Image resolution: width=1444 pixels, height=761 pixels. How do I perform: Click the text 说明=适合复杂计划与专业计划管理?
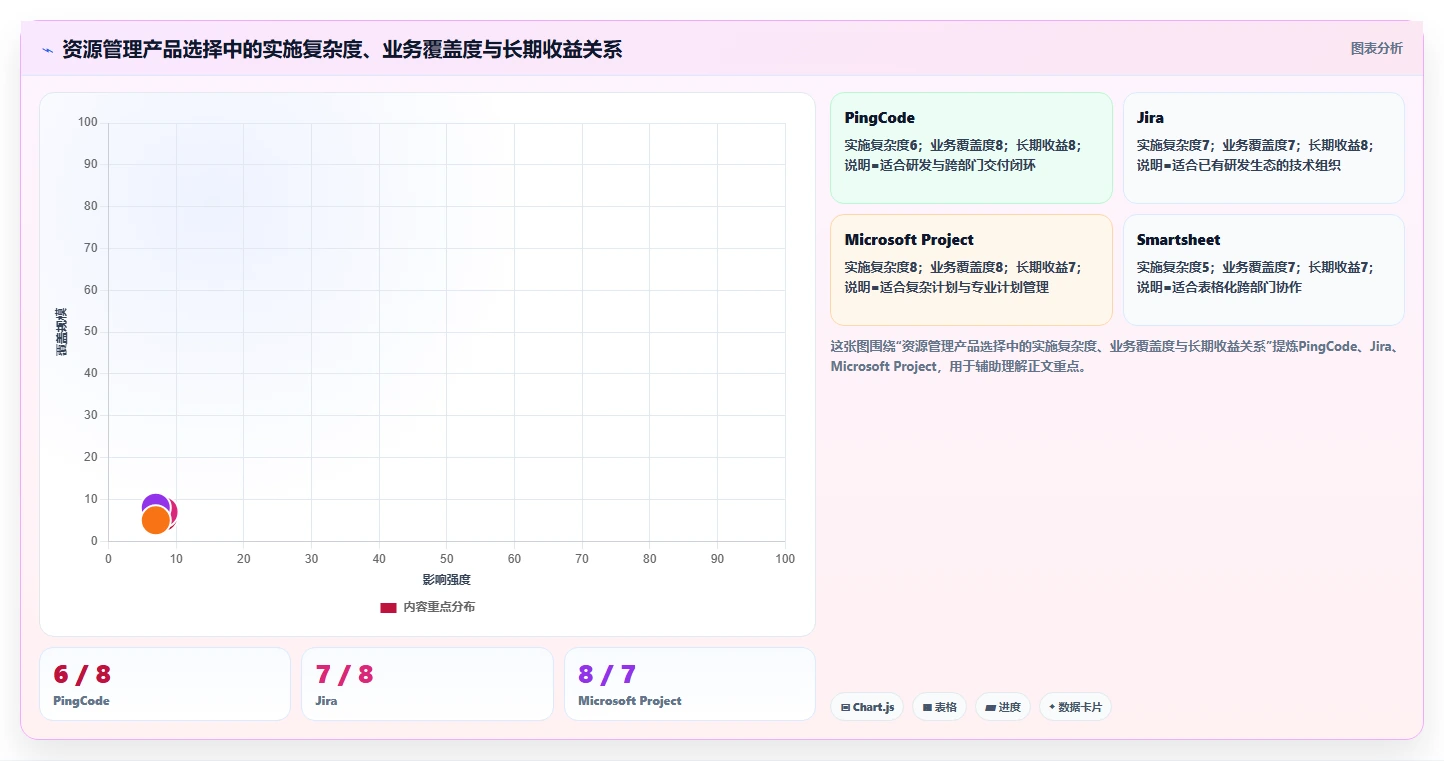946,287
